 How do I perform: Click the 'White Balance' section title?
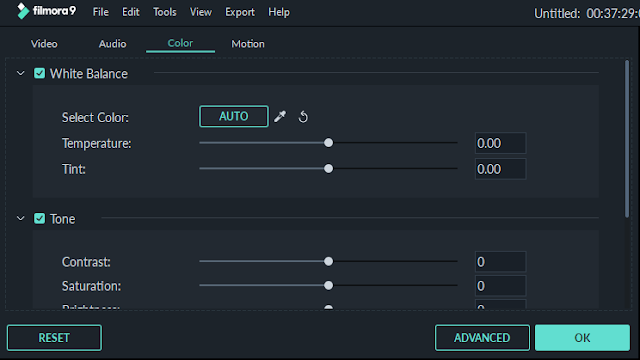click(x=89, y=74)
